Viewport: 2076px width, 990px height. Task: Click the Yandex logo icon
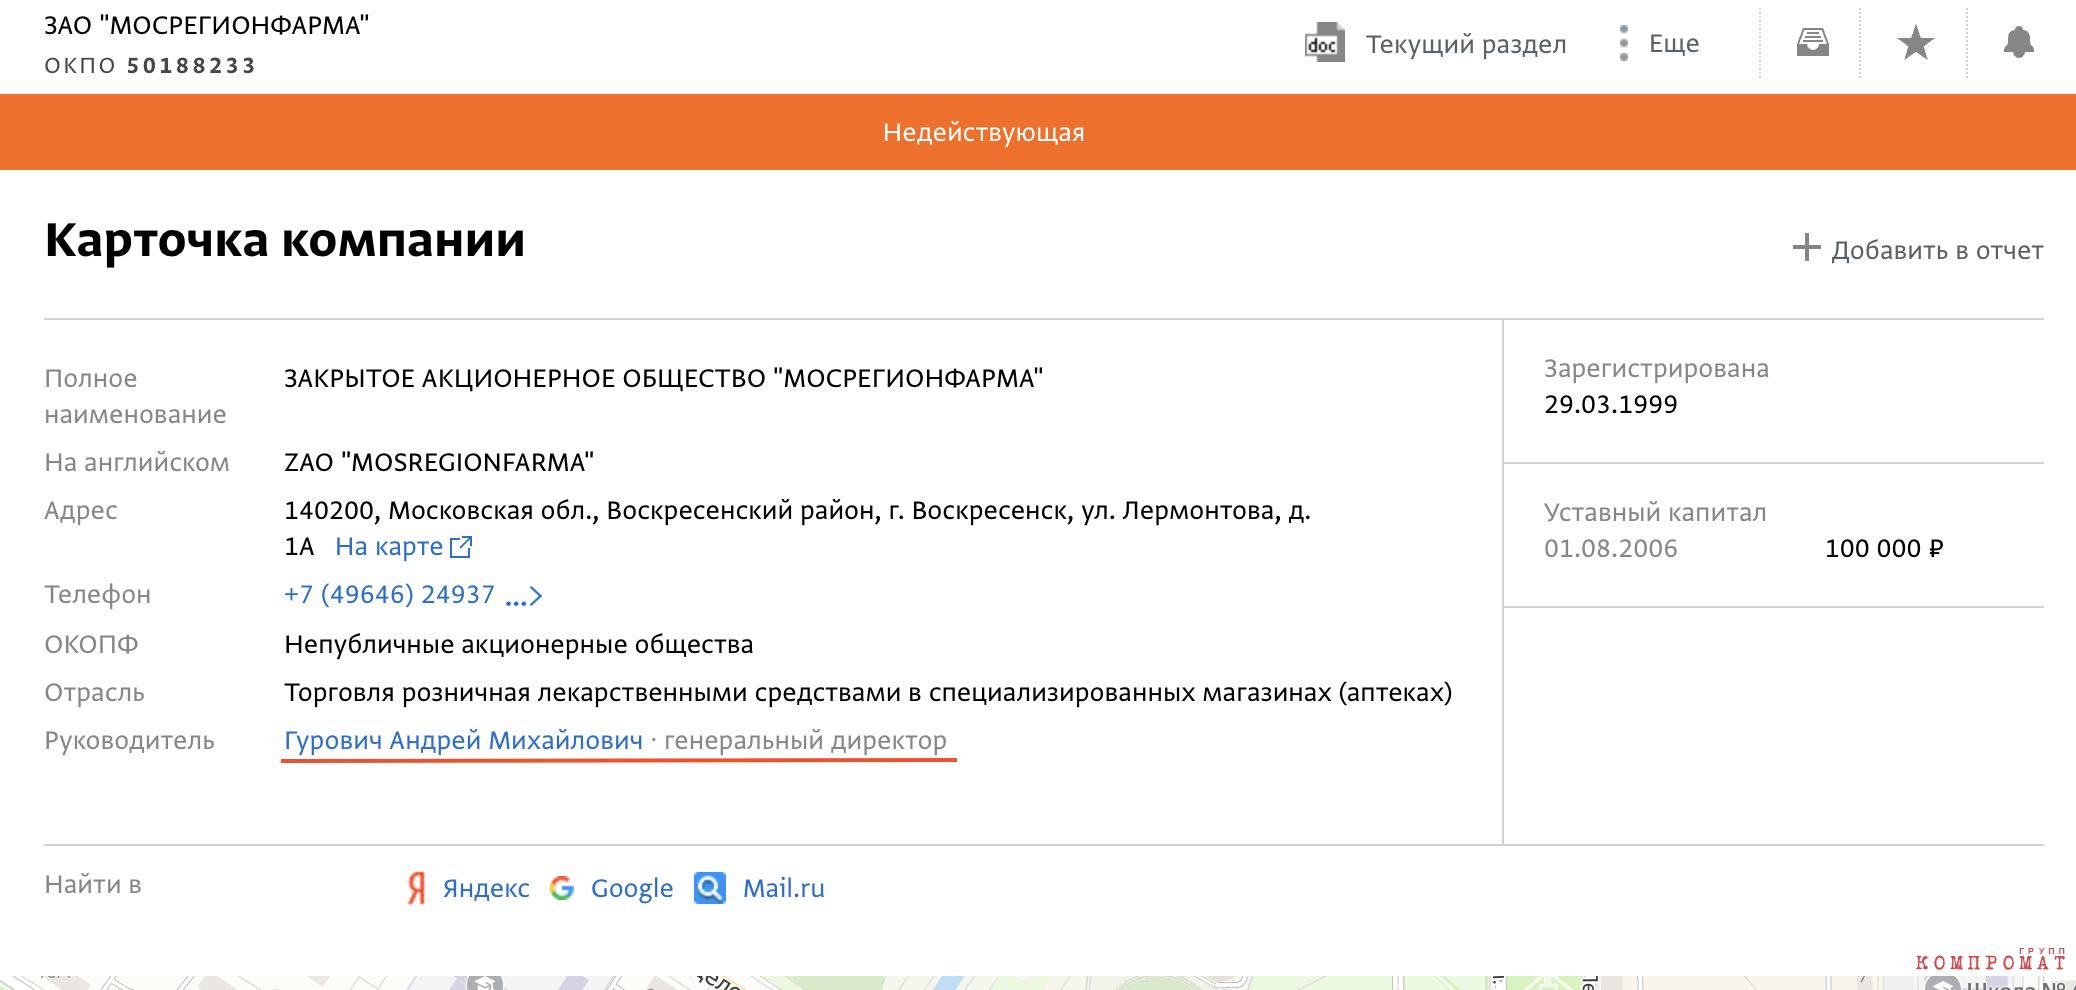[416, 887]
